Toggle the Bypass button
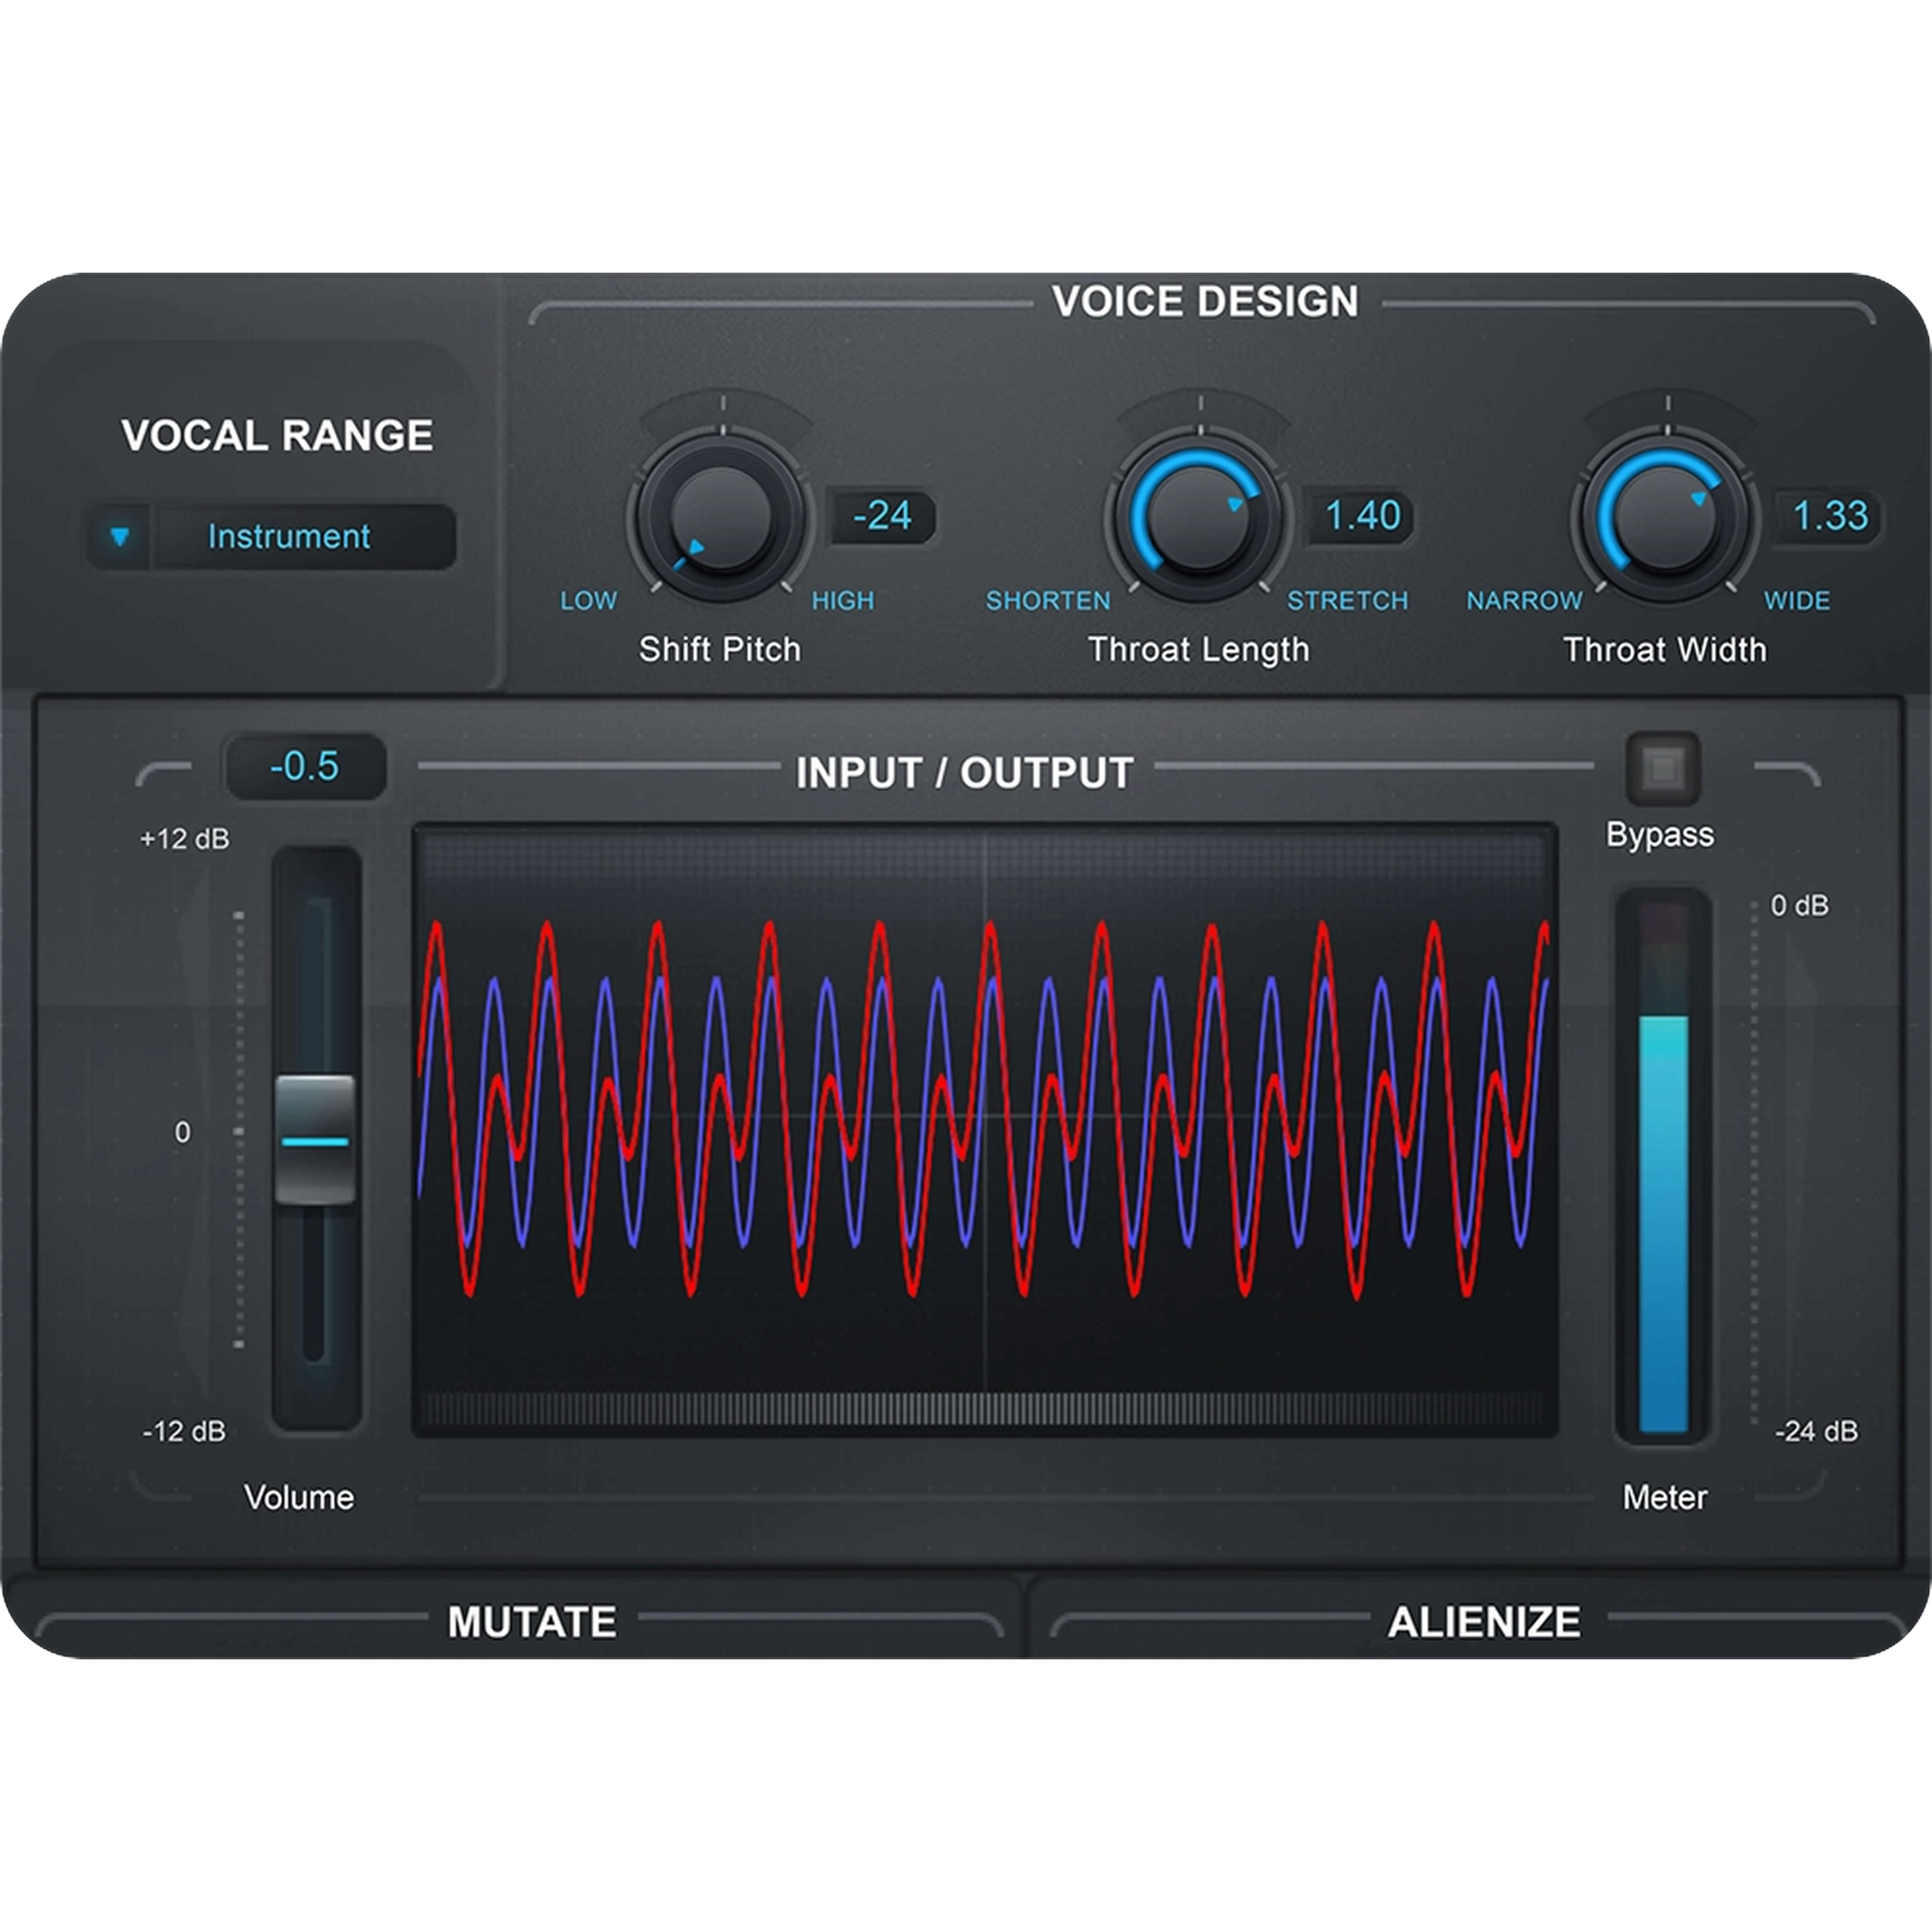 click(x=1662, y=769)
